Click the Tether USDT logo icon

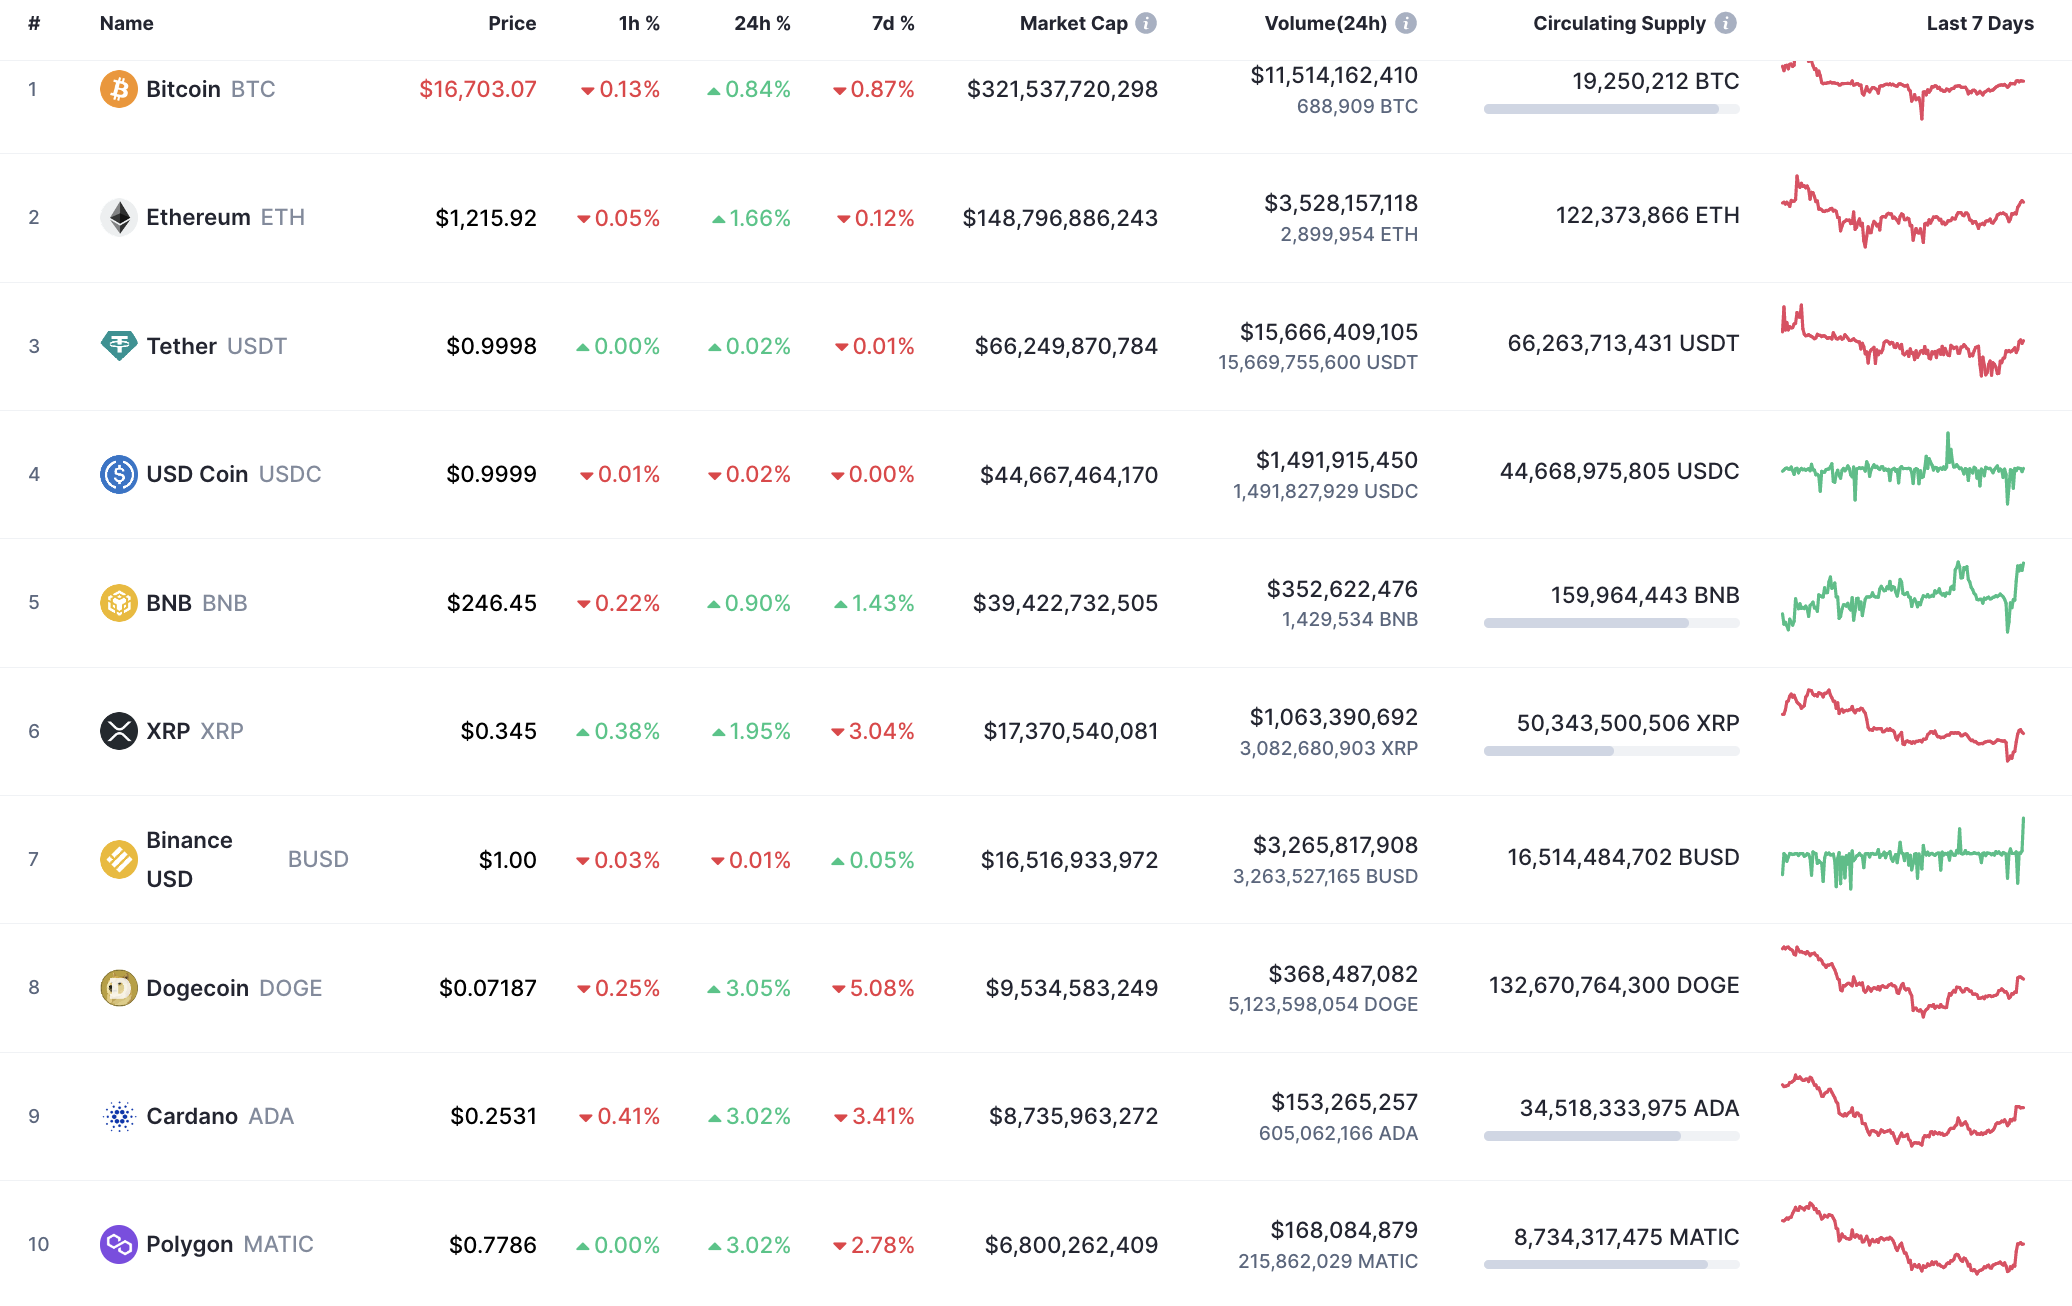click(x=119, y=345)
